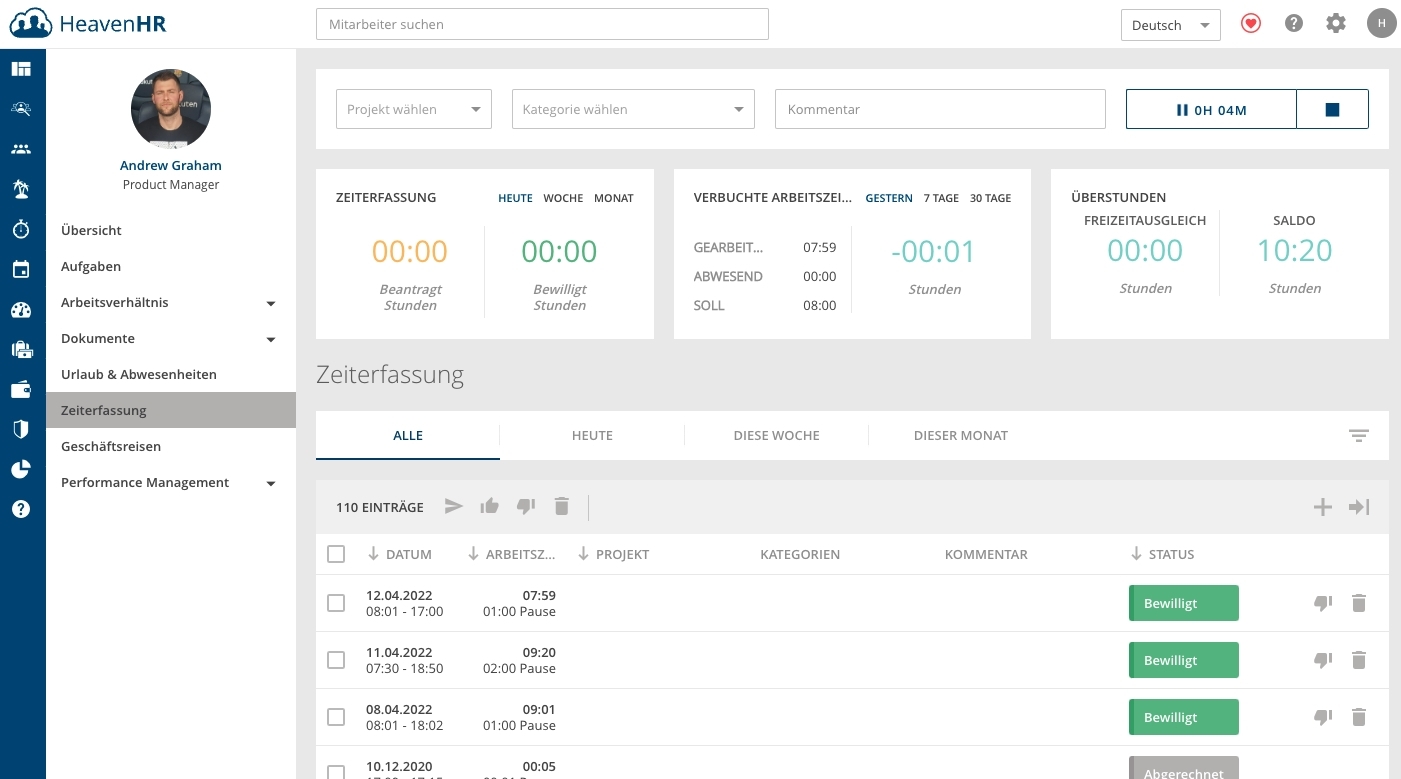1401x779 pixels.
Task: Select WOCHE in the Zeiterfassung card
Action: coord(563,198)
